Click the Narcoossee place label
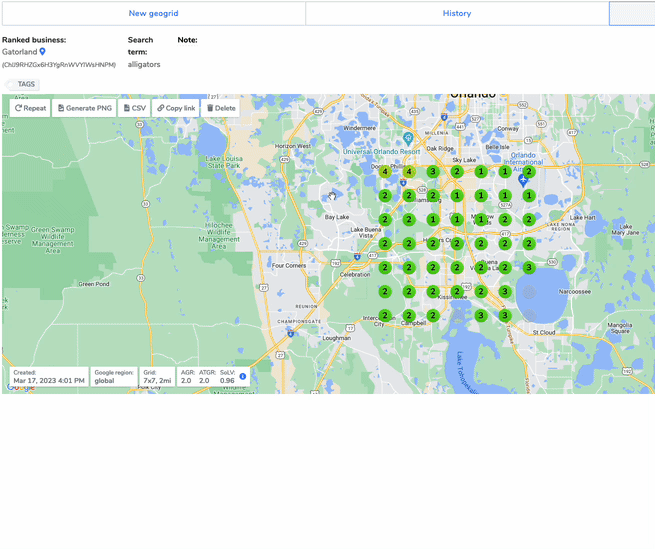 pyautogui.click(x=575, y=292)
